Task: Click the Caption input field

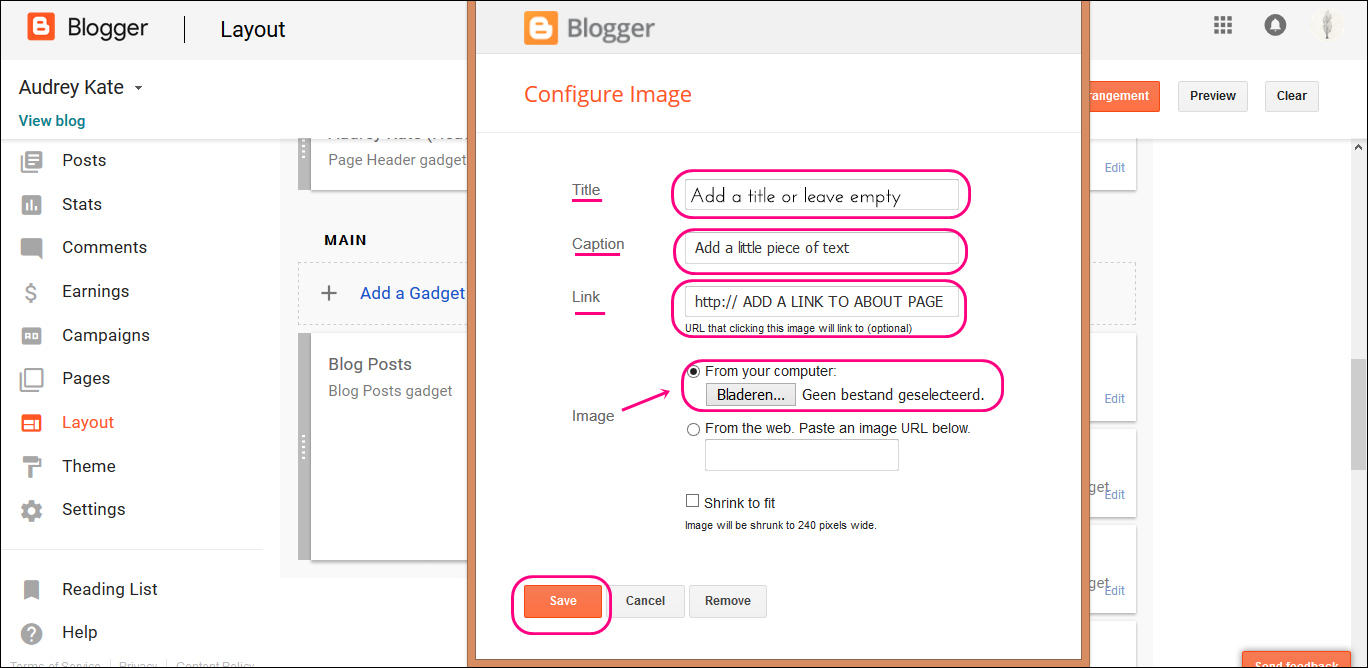Action: 822,248
